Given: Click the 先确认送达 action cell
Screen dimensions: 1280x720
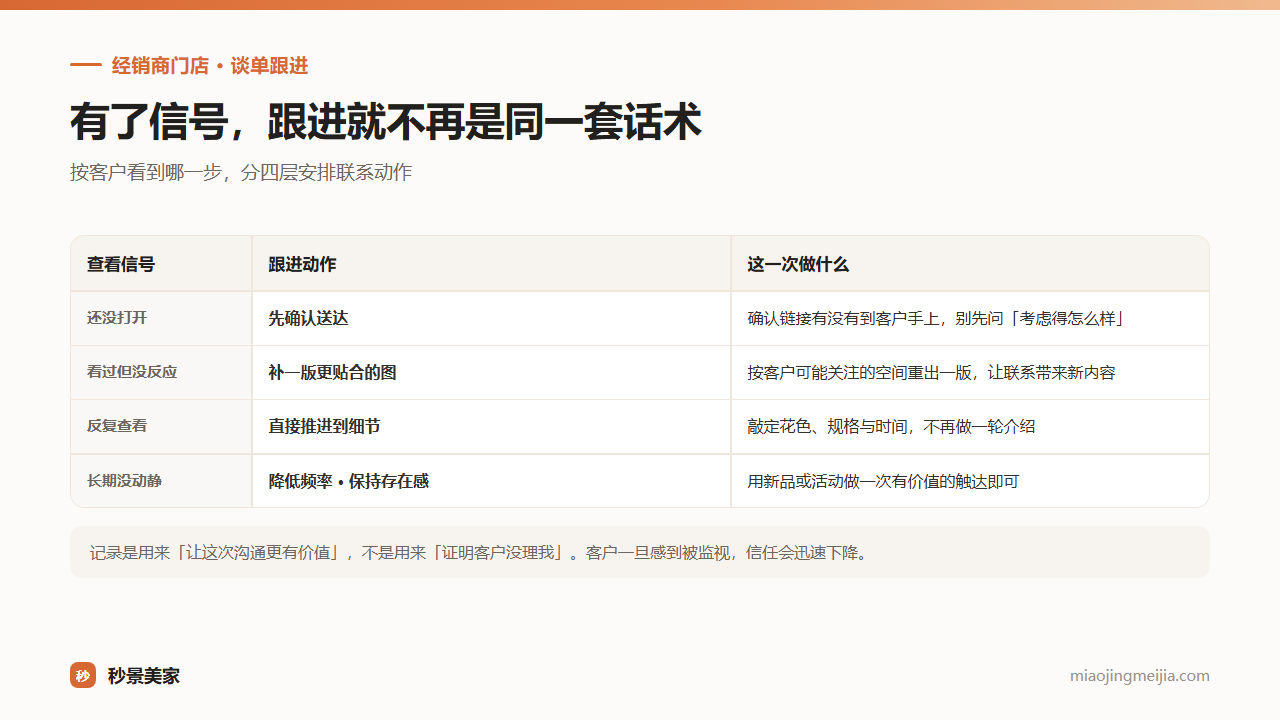Looking at the screenshot, I should (491, 318).
